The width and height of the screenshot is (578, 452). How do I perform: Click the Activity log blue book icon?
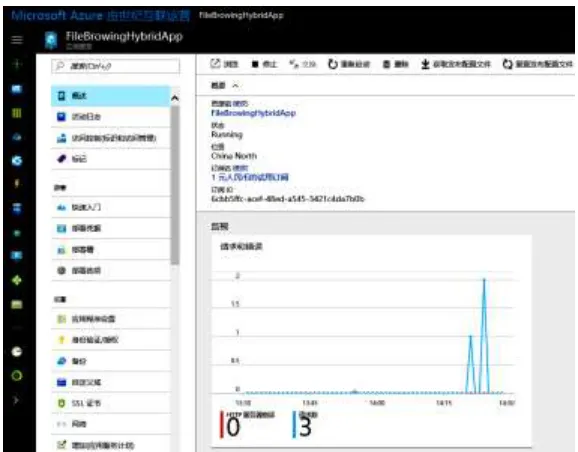click(62, 117)
